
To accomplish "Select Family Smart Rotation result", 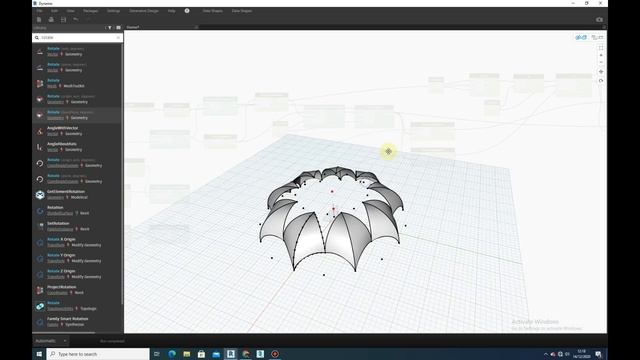I will click(x=78, y=322).
